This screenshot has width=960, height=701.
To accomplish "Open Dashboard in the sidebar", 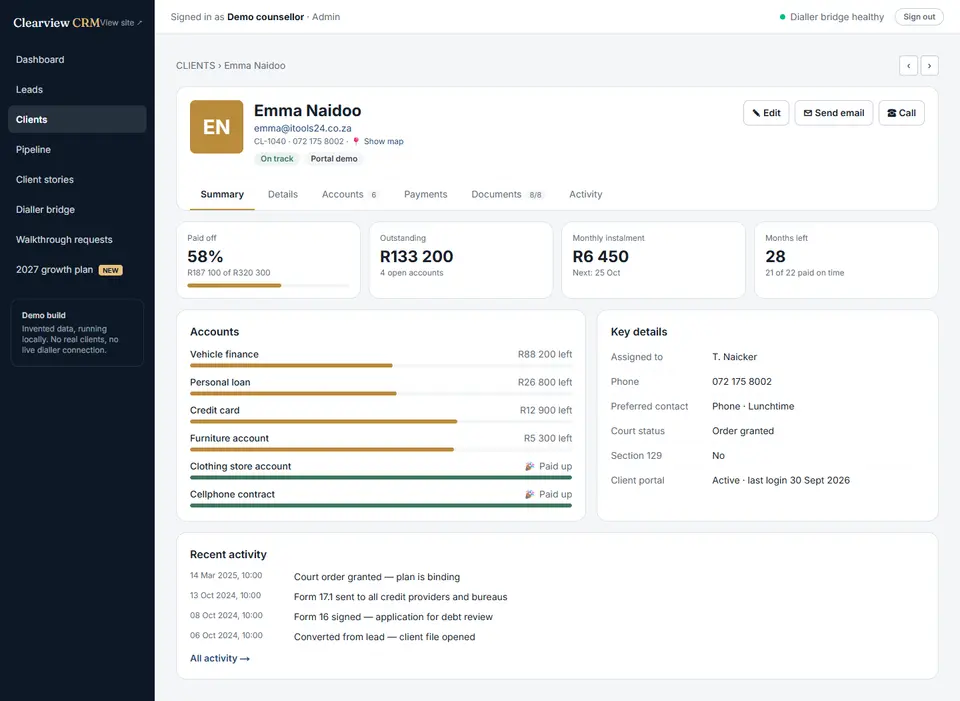I will click(77, 59).
